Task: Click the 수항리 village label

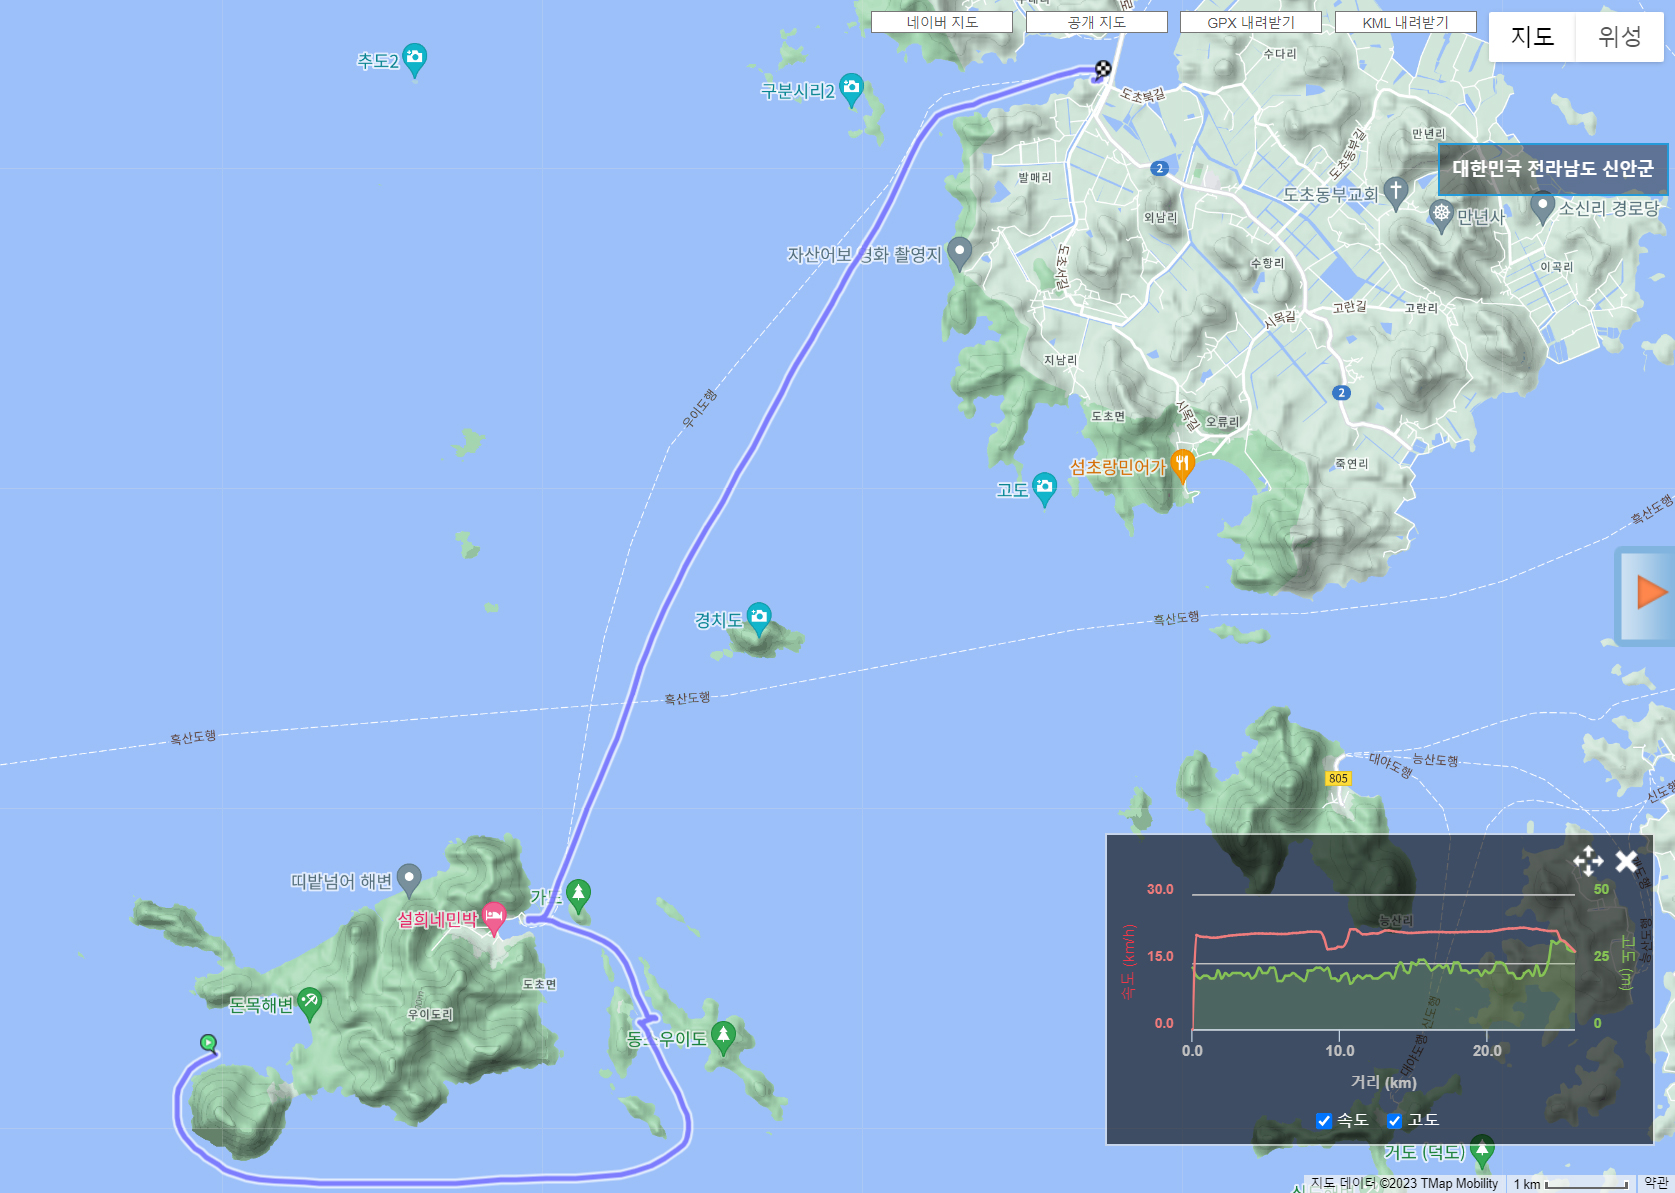Action: 1267,263
